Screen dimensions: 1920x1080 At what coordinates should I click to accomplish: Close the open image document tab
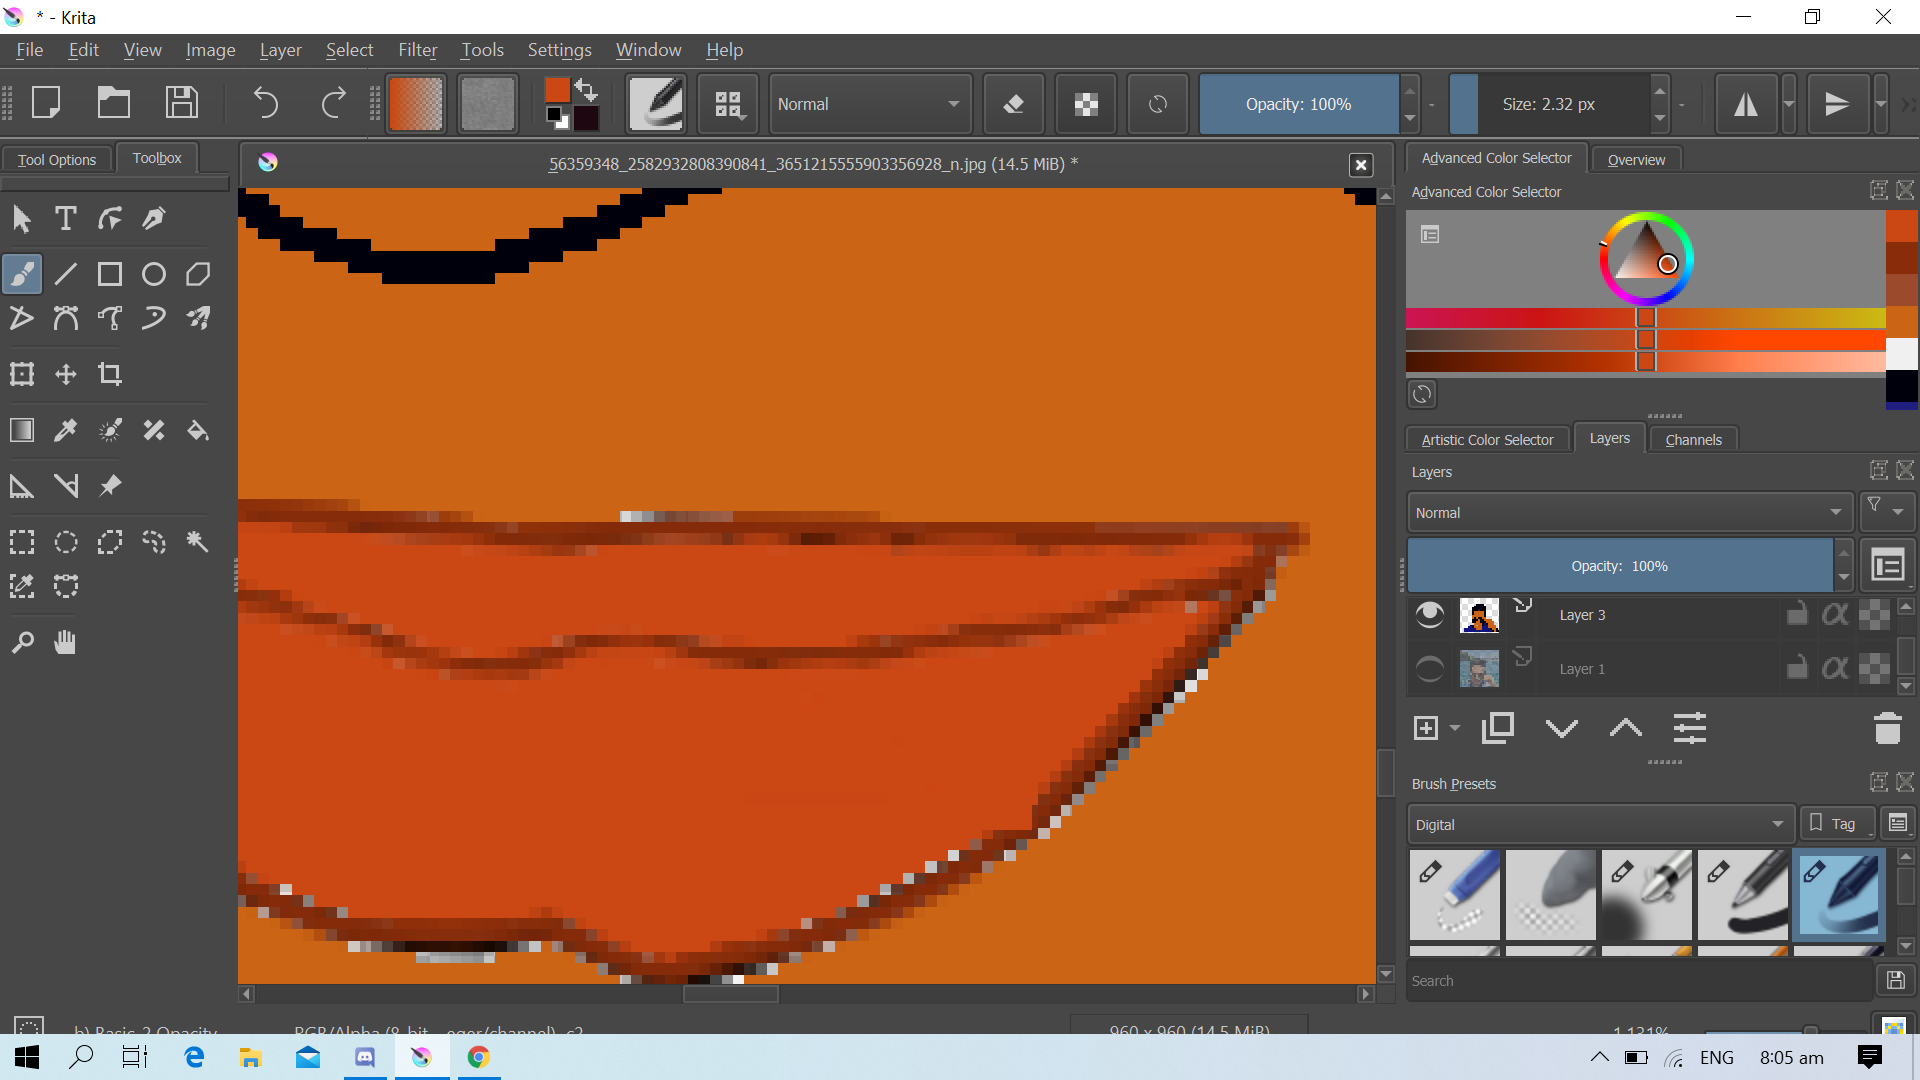tap(1361, 165)
